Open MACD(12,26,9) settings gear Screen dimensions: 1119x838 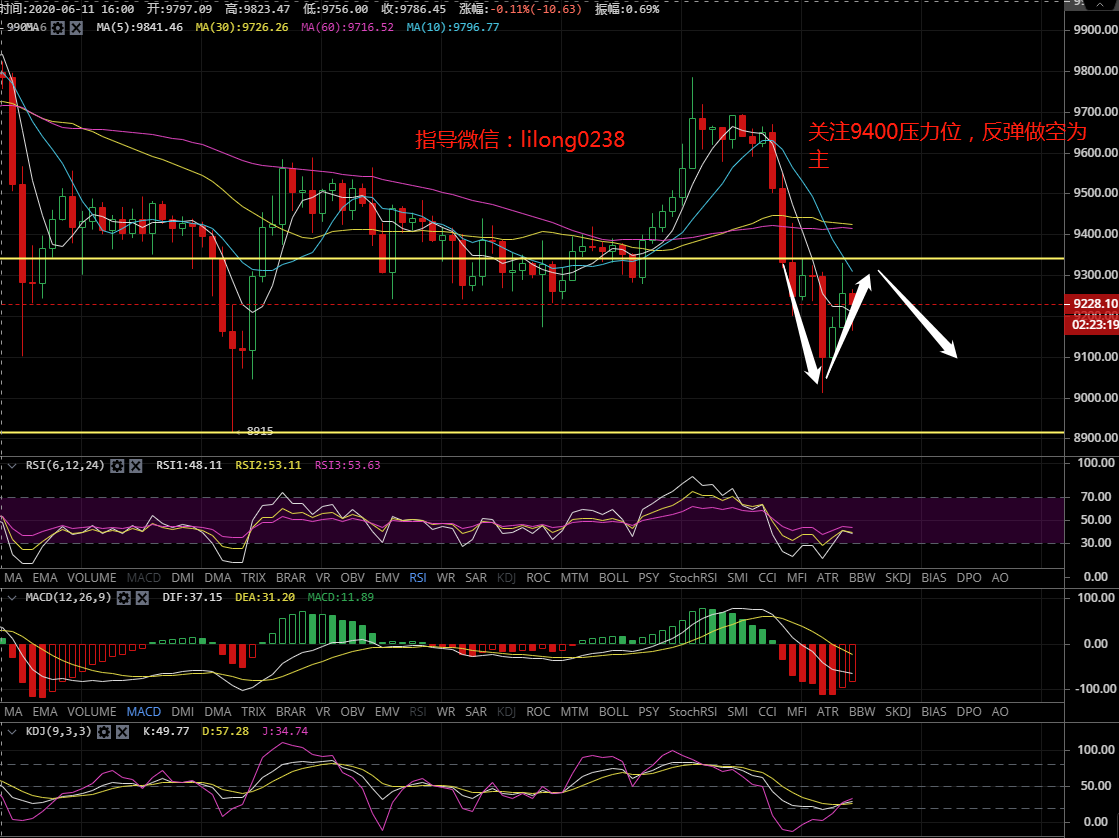click(x=123, y=597)
